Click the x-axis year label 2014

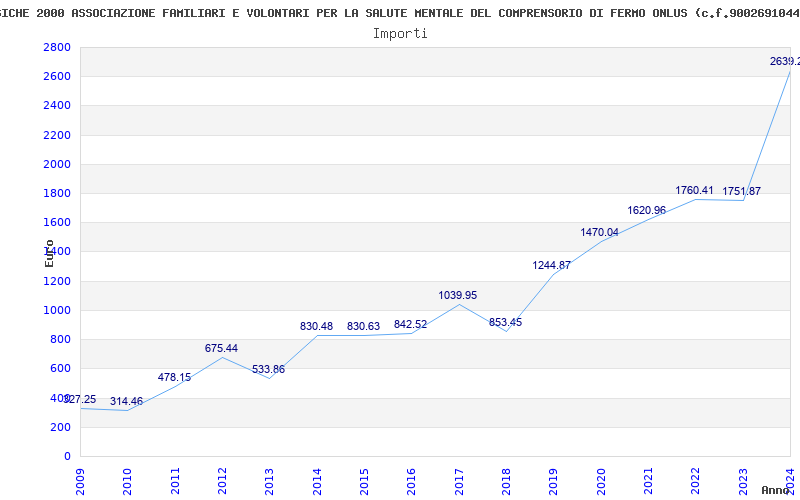317,481
